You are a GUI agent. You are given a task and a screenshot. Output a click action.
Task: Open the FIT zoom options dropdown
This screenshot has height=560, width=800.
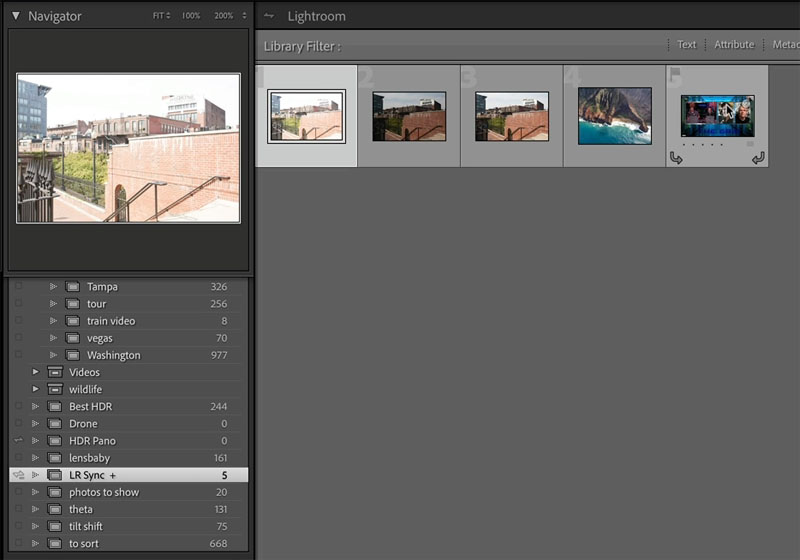[162, 16]
